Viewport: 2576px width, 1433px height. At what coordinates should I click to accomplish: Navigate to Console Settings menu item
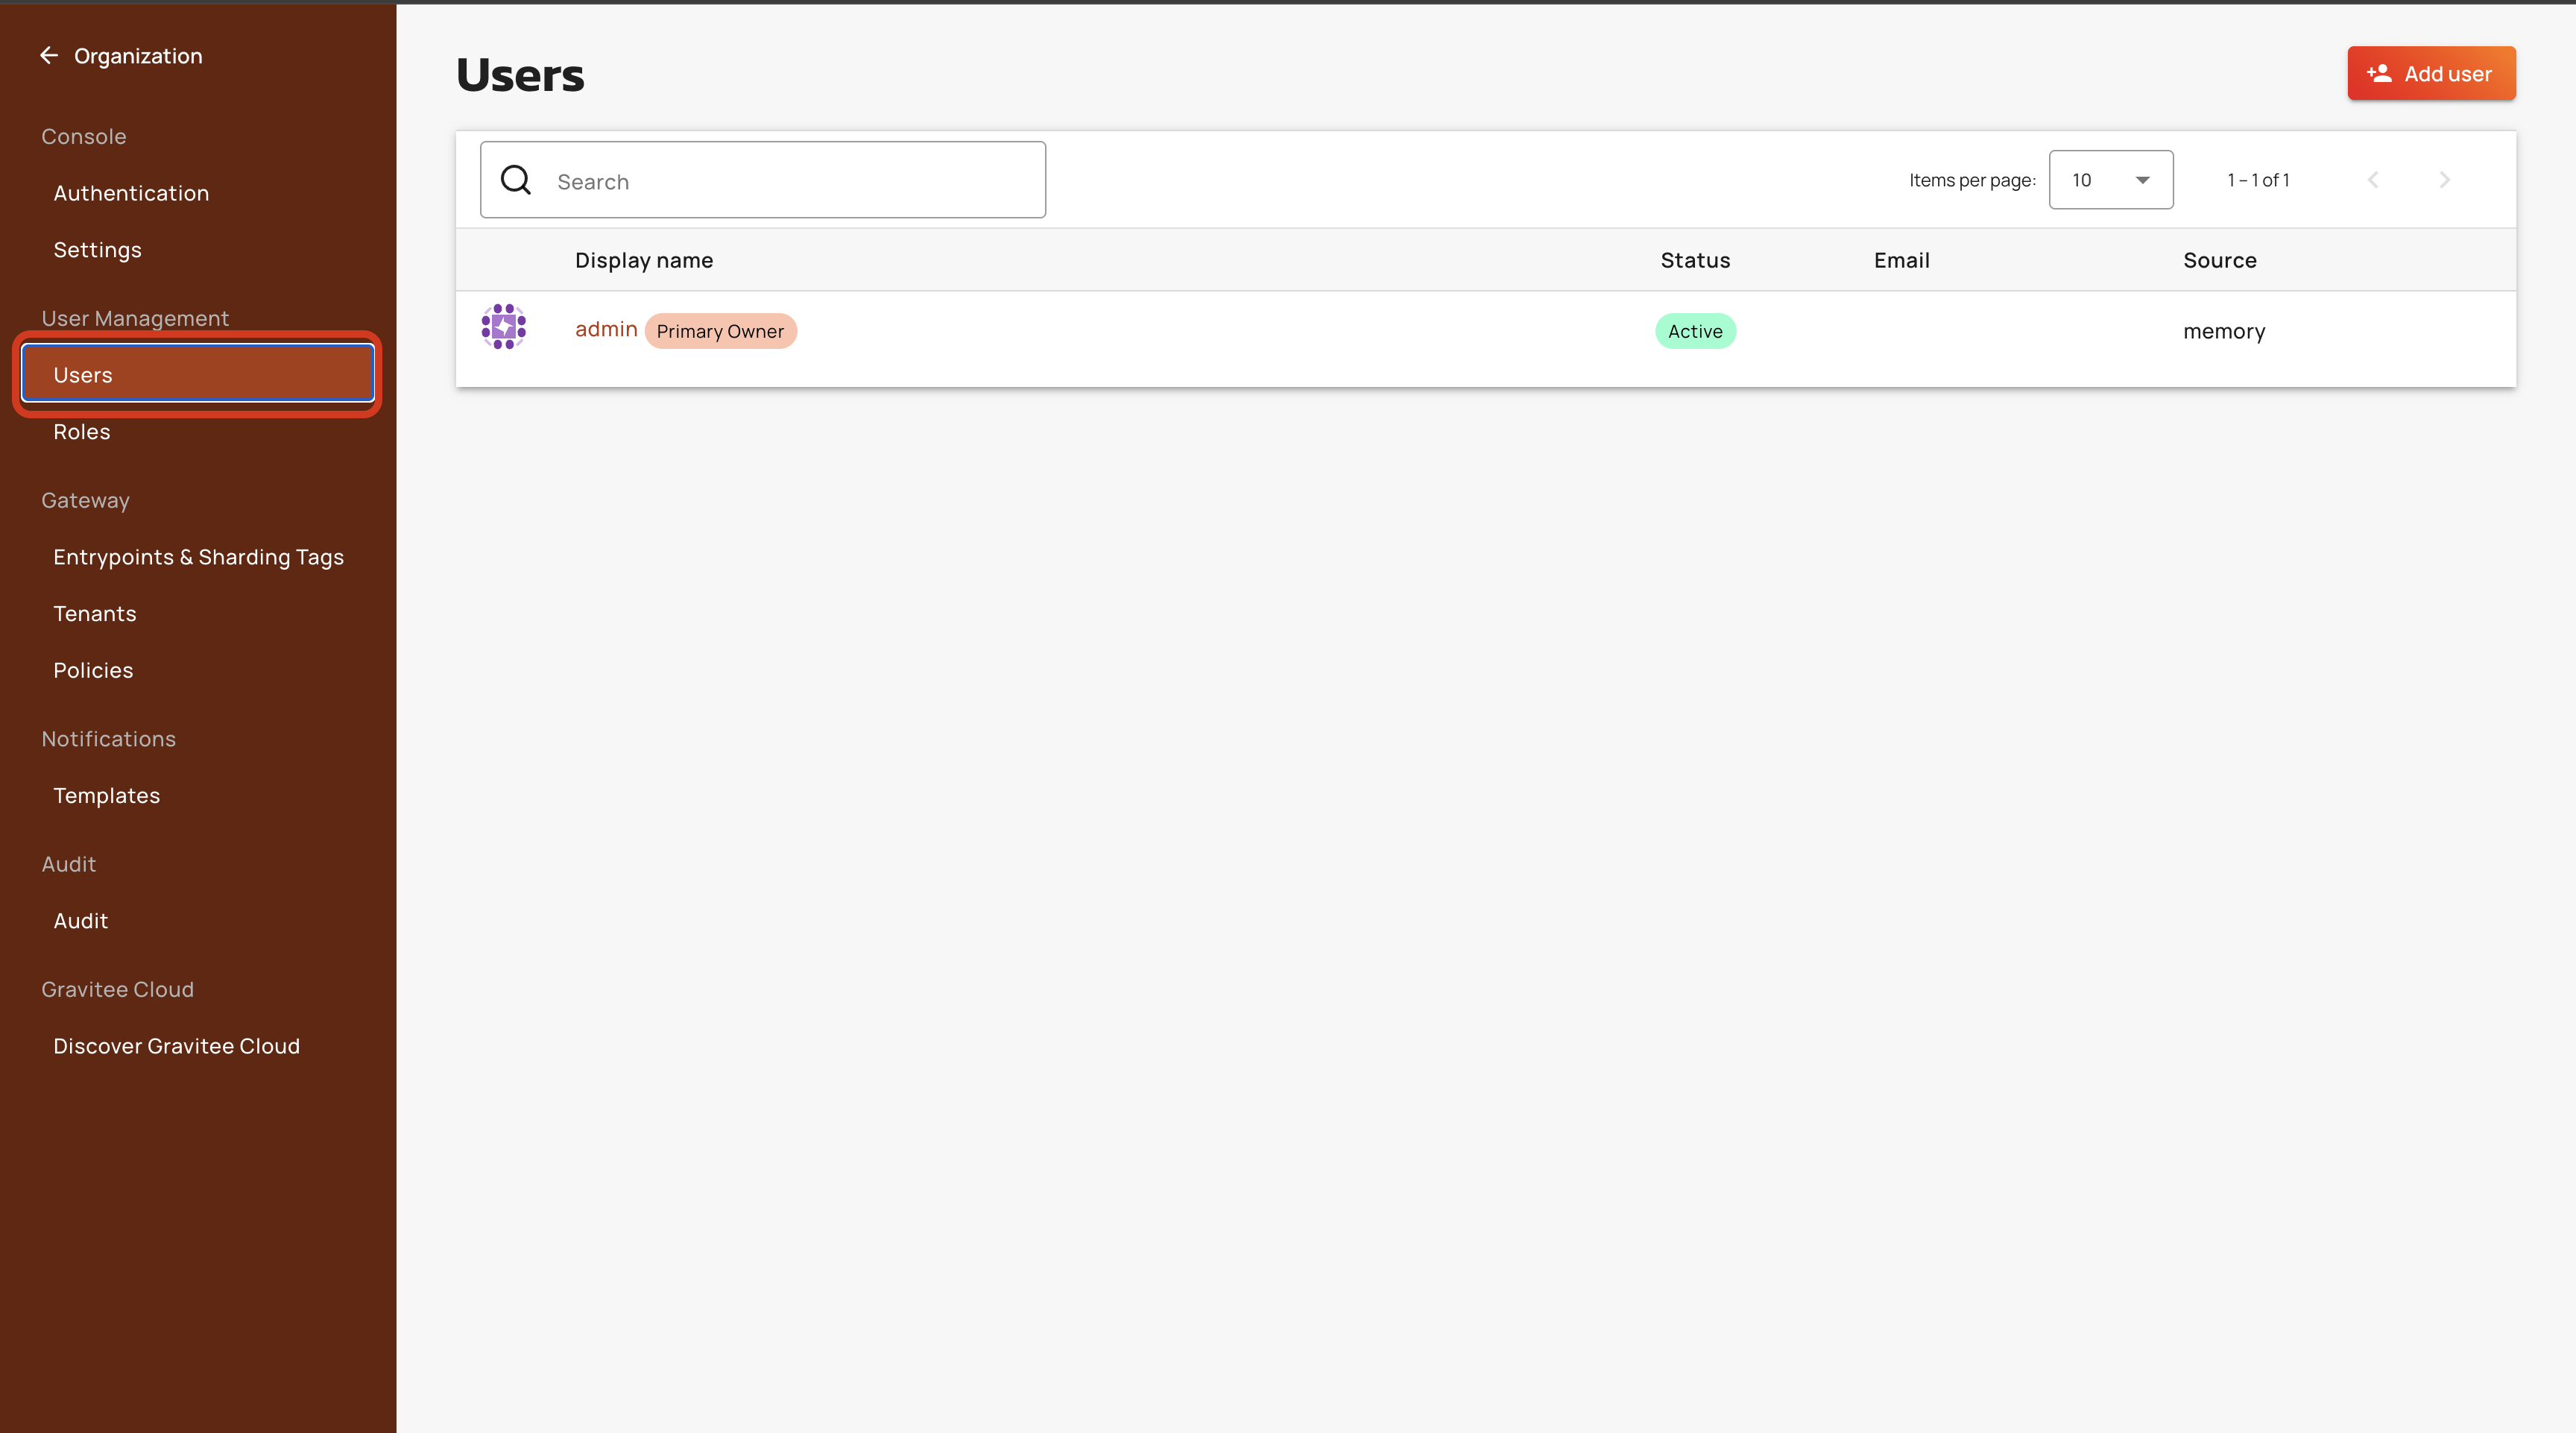(x=97, y=250)
